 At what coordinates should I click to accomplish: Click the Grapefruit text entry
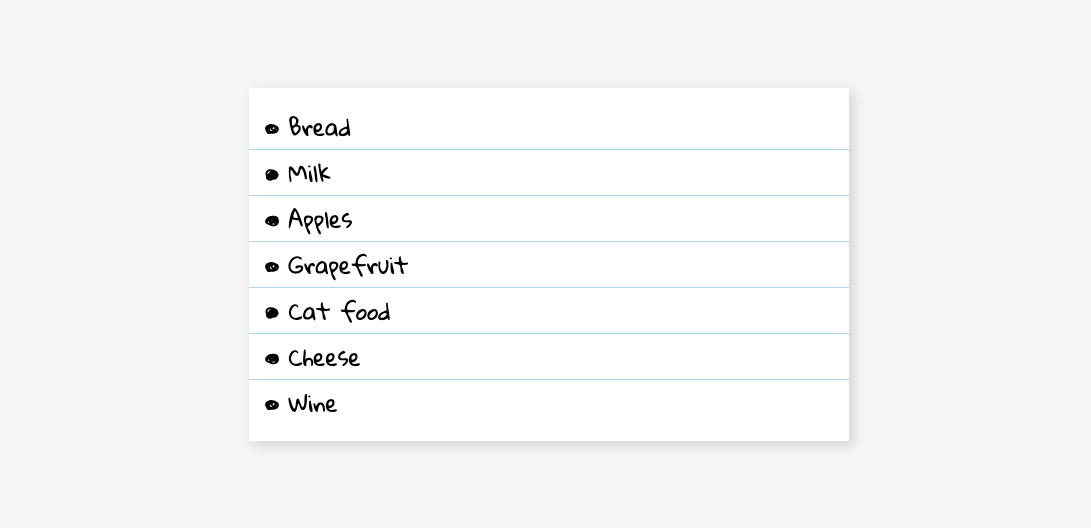[347, 266]
